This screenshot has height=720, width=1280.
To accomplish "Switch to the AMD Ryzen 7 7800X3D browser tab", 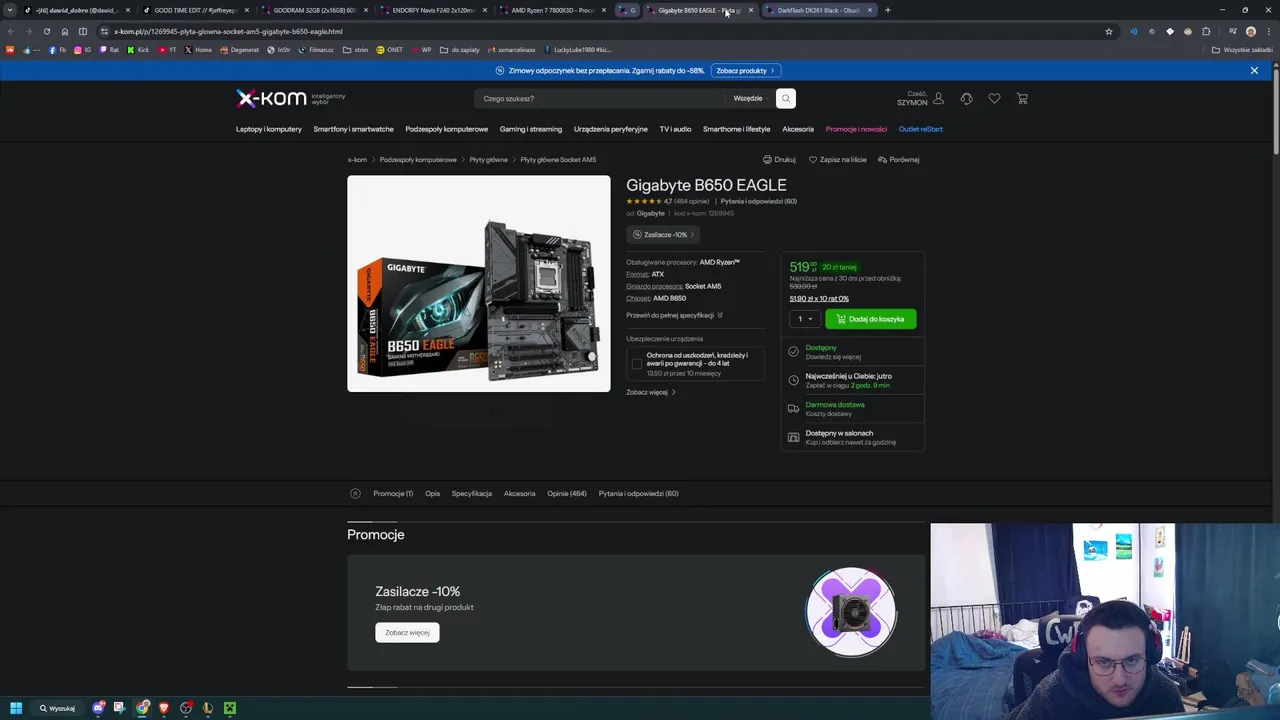I will tap(553, 10).
